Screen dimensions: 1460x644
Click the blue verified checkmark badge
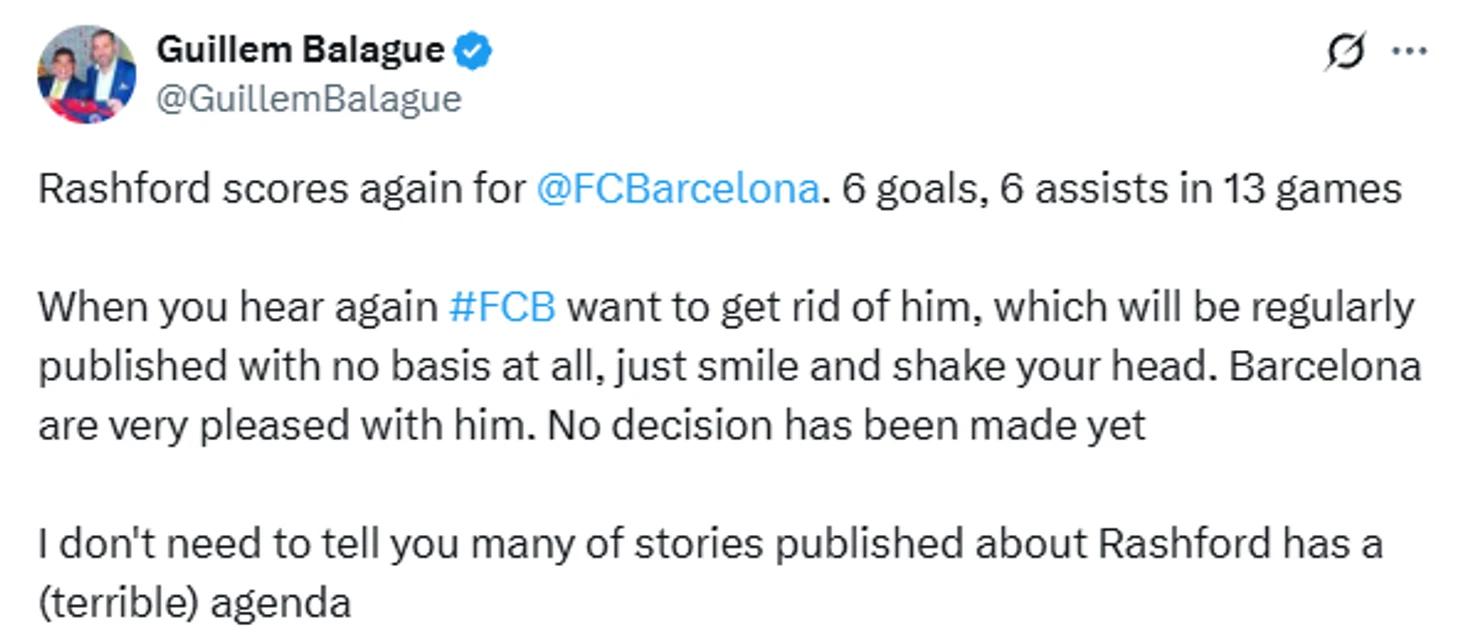tap(473, 50)
